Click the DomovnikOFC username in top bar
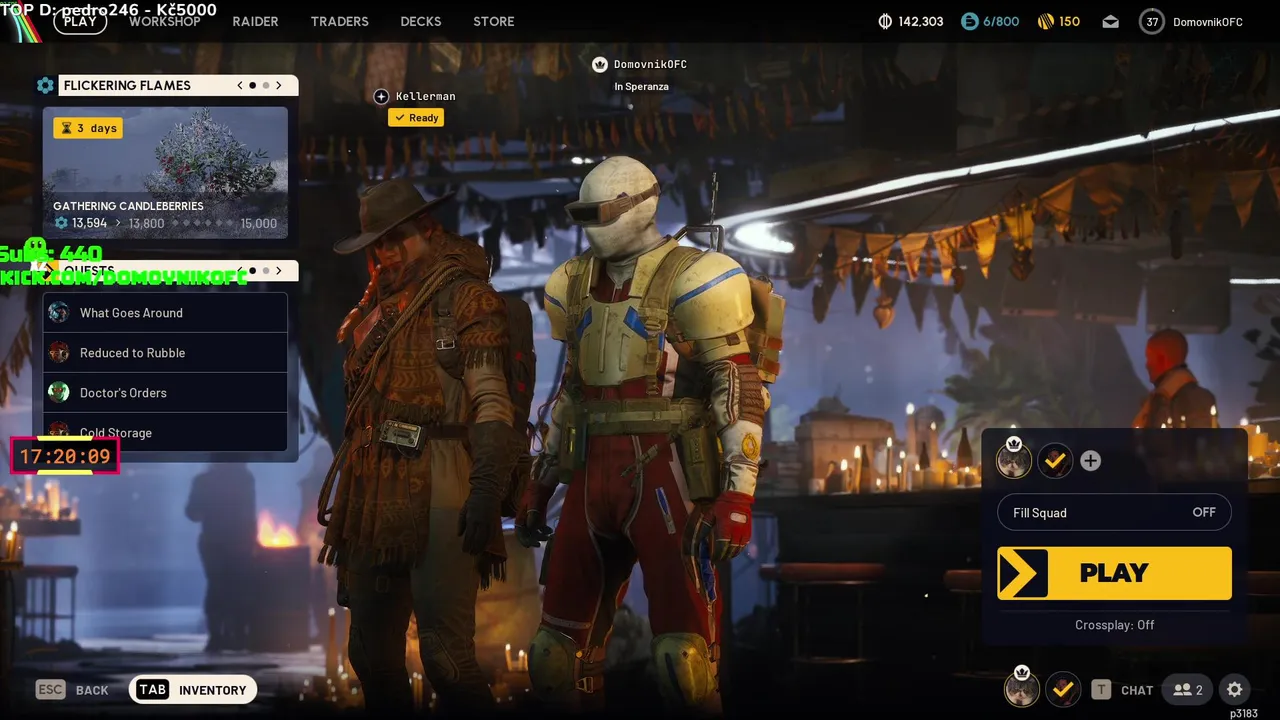1280x720 pixels. pos(1208,21)
